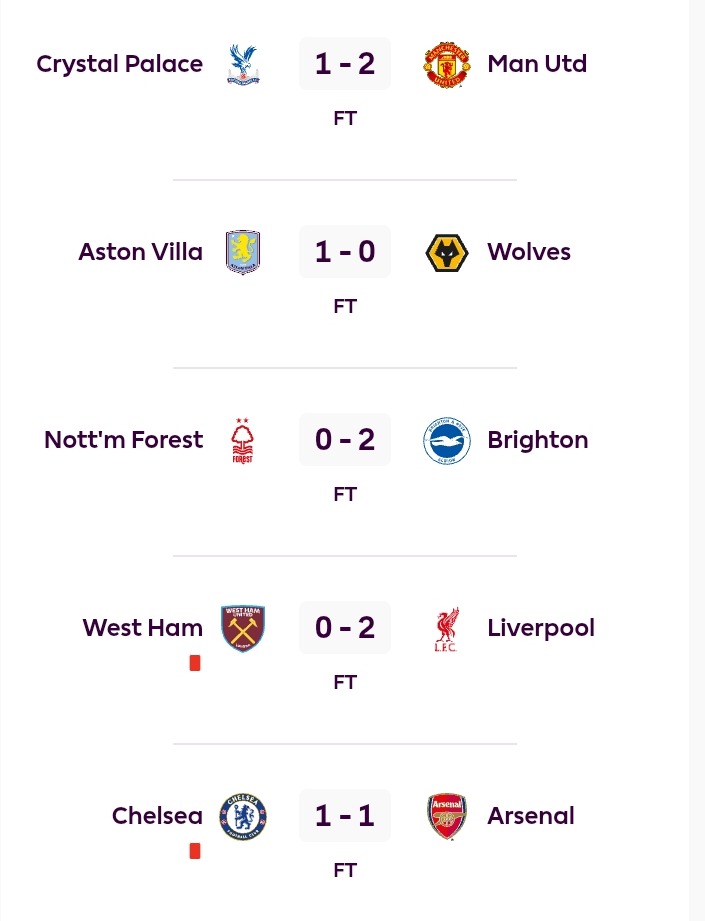The image size is (705, 921).
Task: Click the Aston Villa club crest
Action: pos(243,252)
